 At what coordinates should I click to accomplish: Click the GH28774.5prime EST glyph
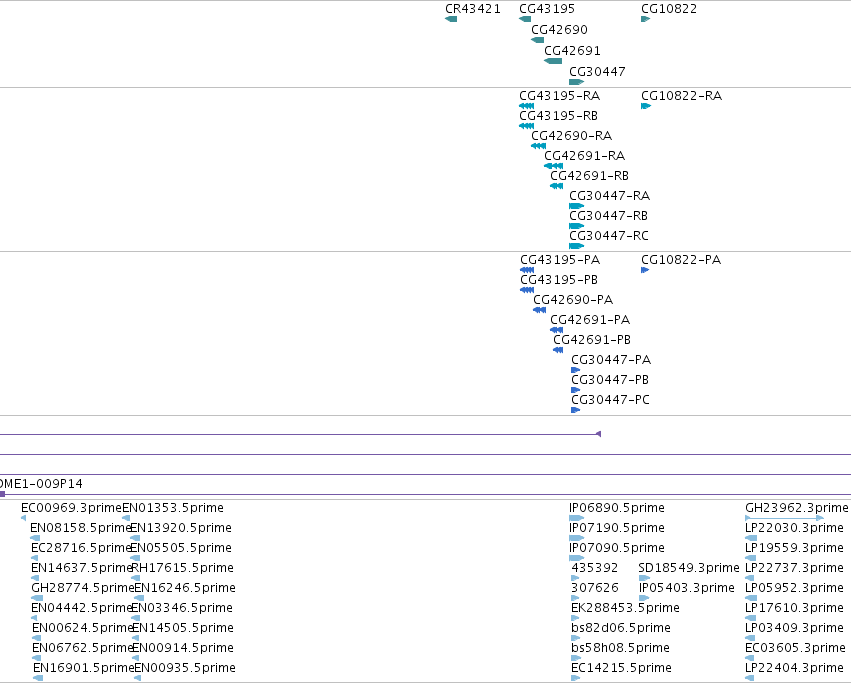coord(37,598)
